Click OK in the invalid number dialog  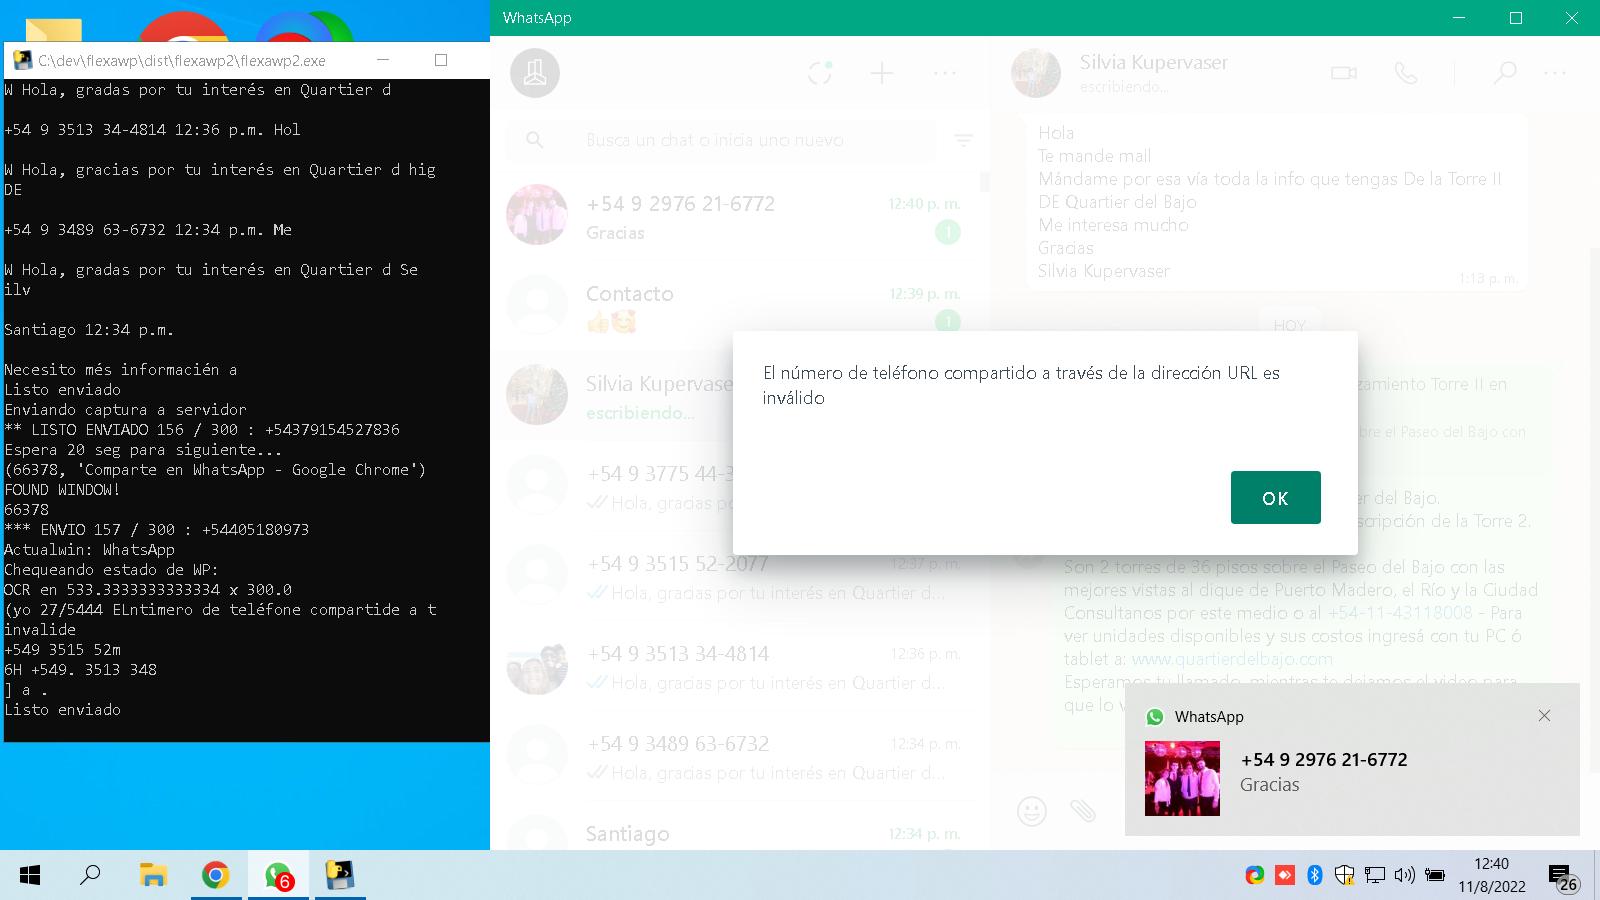(1275, 497)
